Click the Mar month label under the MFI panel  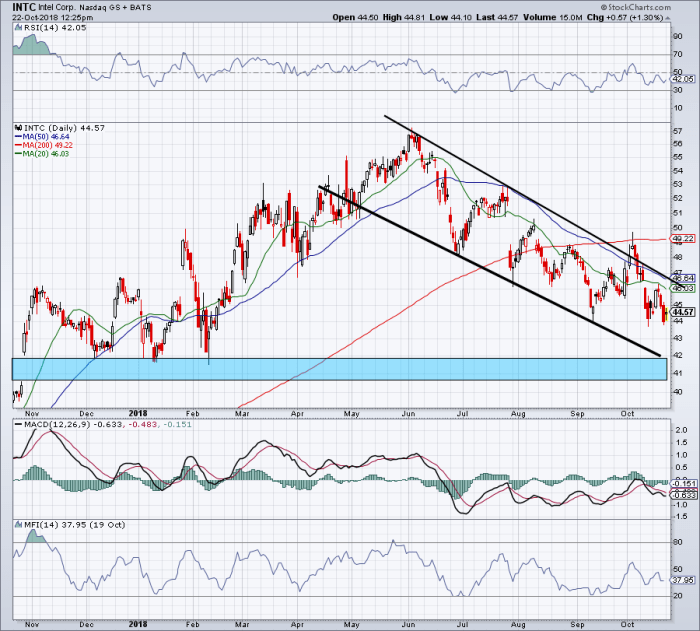pos(242,624)
